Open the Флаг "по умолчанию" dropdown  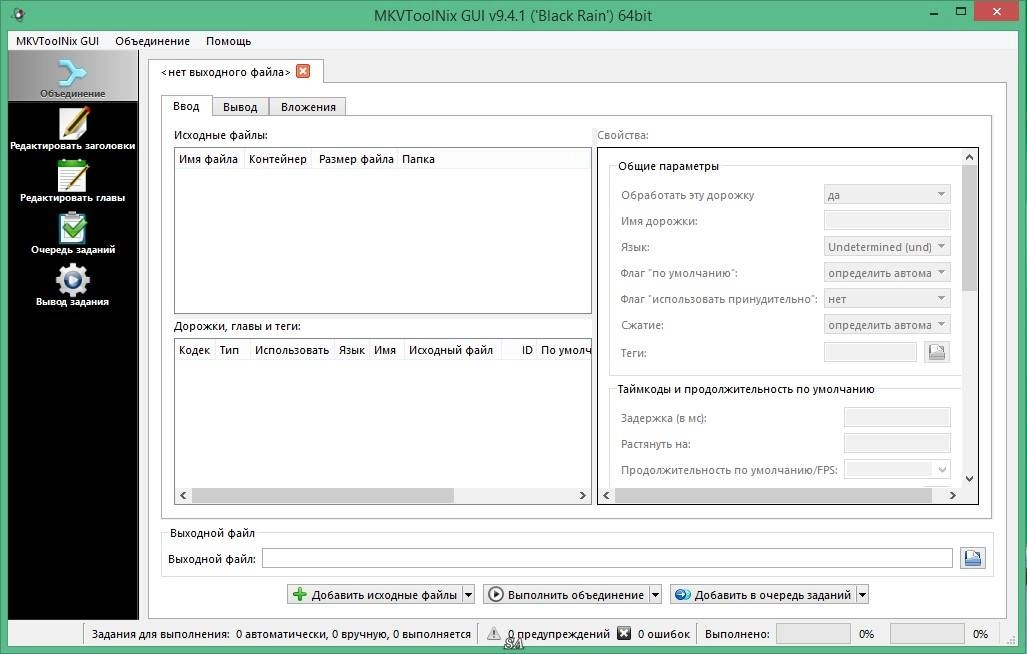tap(887, 273)
